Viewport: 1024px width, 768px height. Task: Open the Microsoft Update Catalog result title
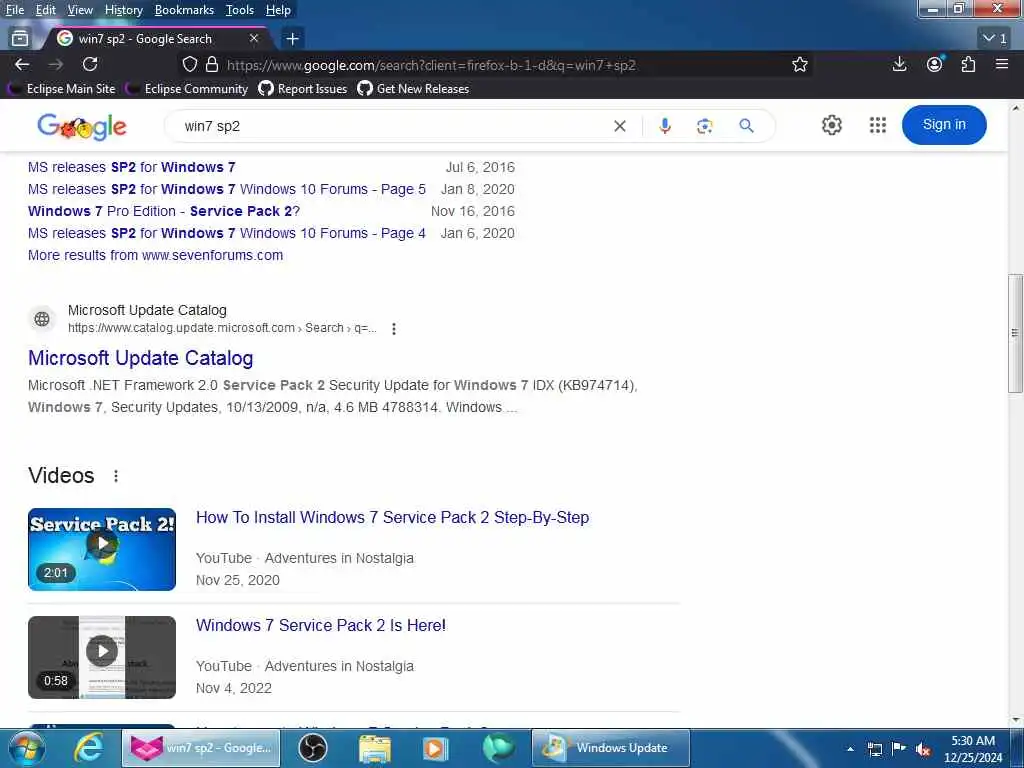tap(140, 358)
